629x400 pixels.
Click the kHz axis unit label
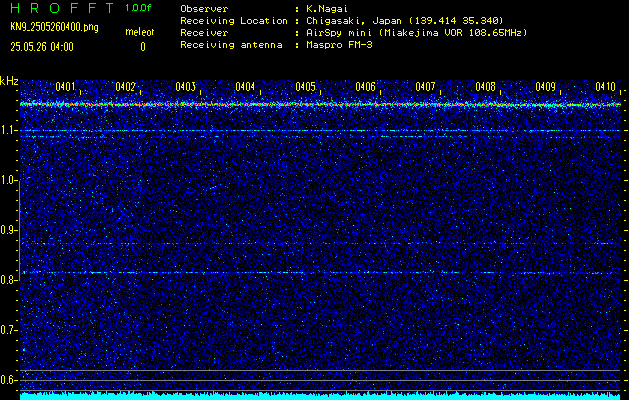click(x=9, y=81)
